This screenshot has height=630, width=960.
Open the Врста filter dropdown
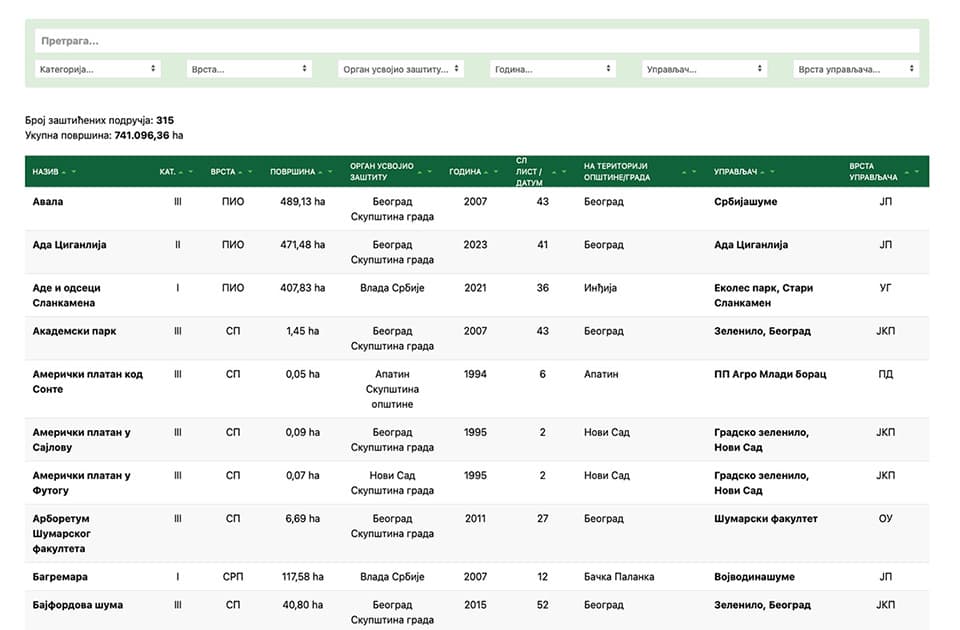pos(249,69)
